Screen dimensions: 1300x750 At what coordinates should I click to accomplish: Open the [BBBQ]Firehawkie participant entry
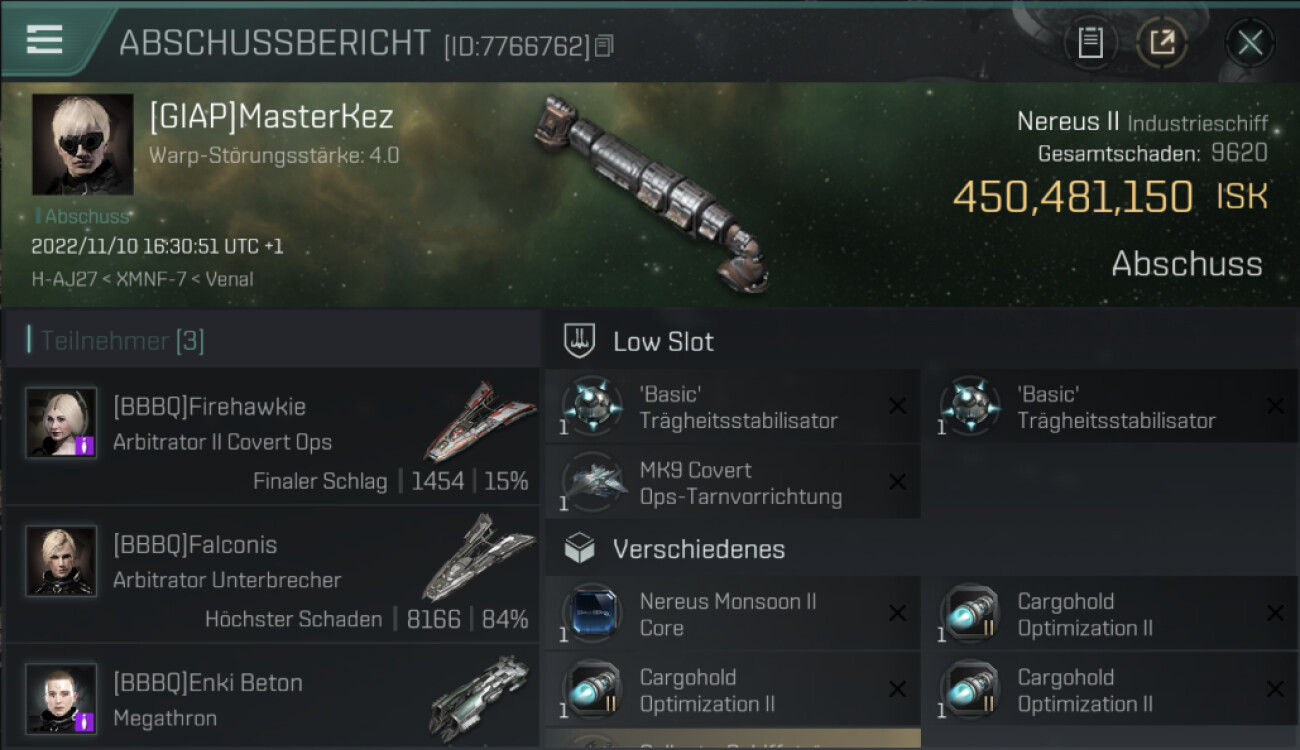(x=272, y=436)
